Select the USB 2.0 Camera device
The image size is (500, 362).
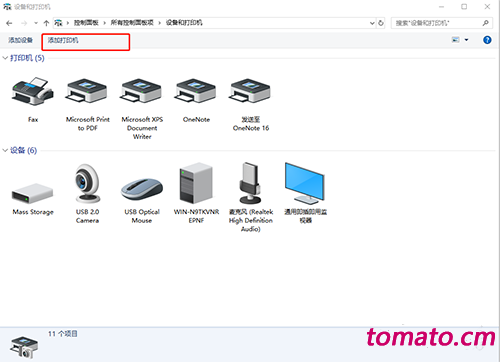87,184
